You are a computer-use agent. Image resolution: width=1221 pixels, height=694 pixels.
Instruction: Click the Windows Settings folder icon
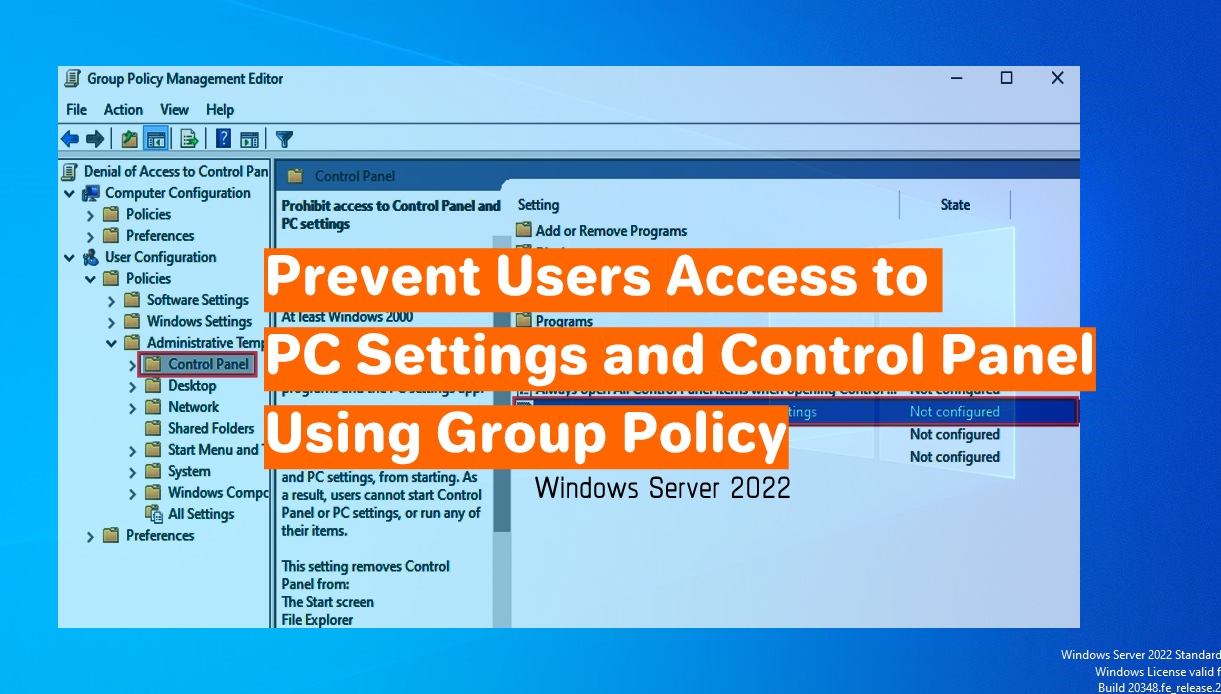coord(132,321)
